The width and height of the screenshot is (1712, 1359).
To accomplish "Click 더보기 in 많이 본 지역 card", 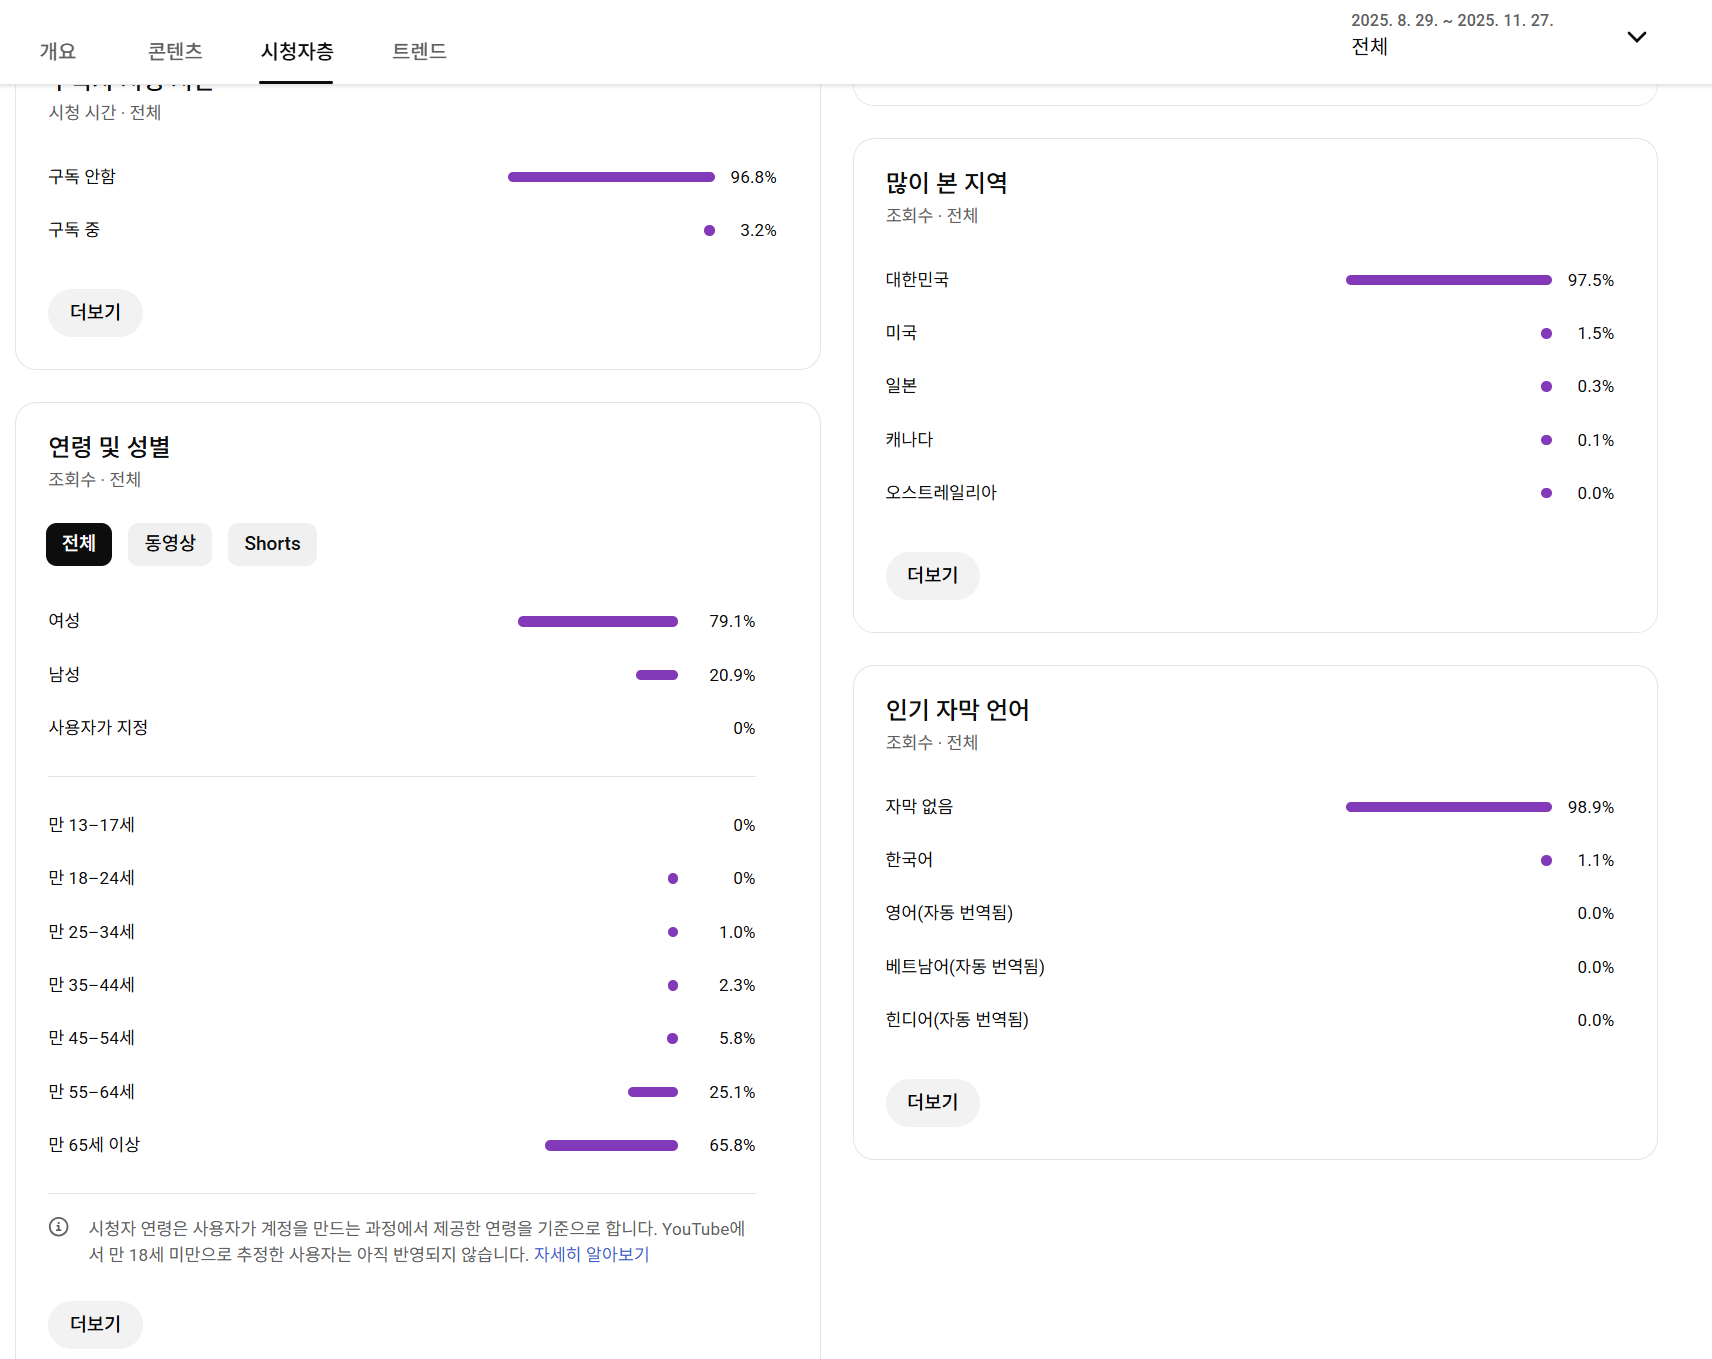I will point(932,576).
